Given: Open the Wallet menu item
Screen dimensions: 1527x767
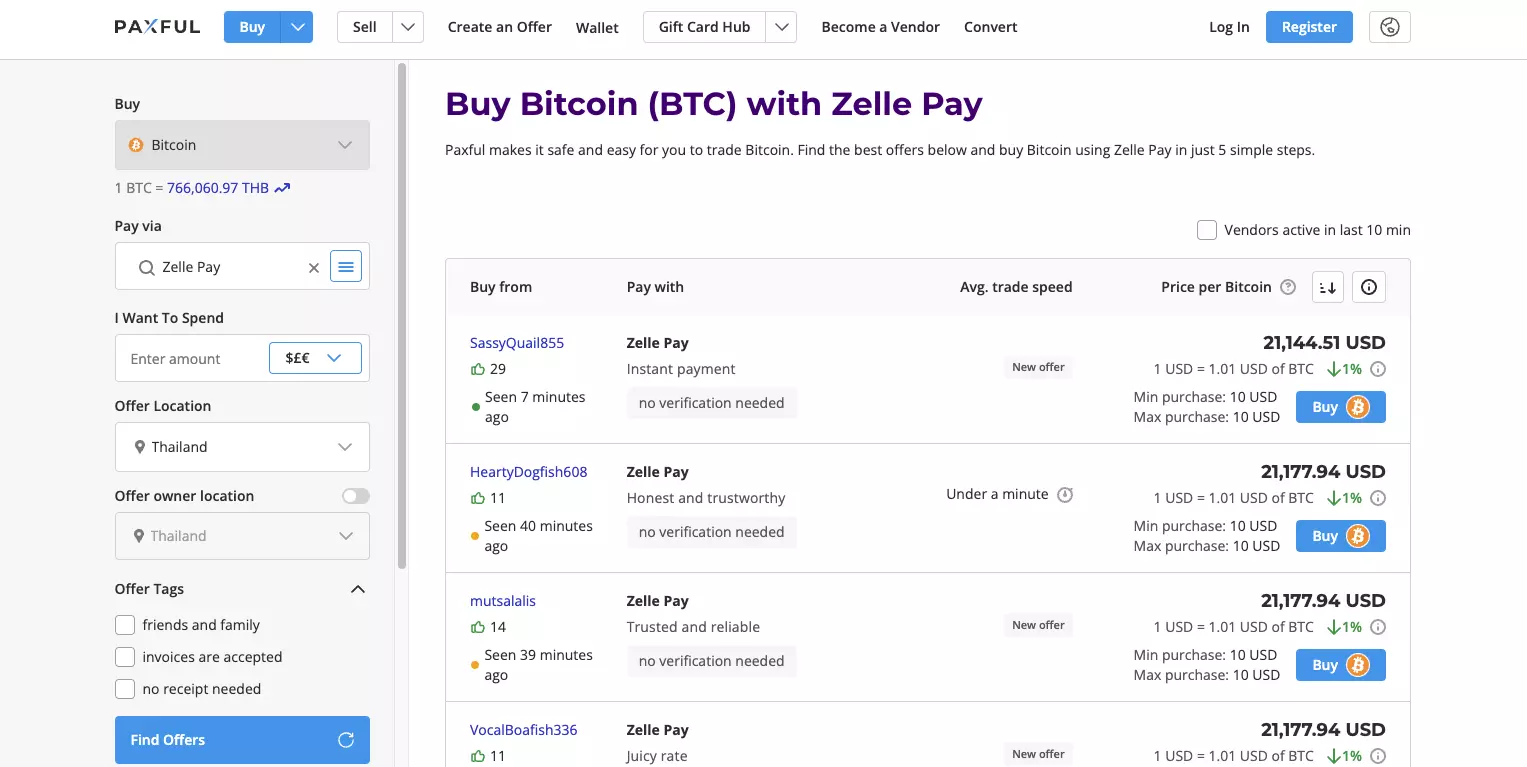Looking at the screenshot, I should click(x=597, y=28).
